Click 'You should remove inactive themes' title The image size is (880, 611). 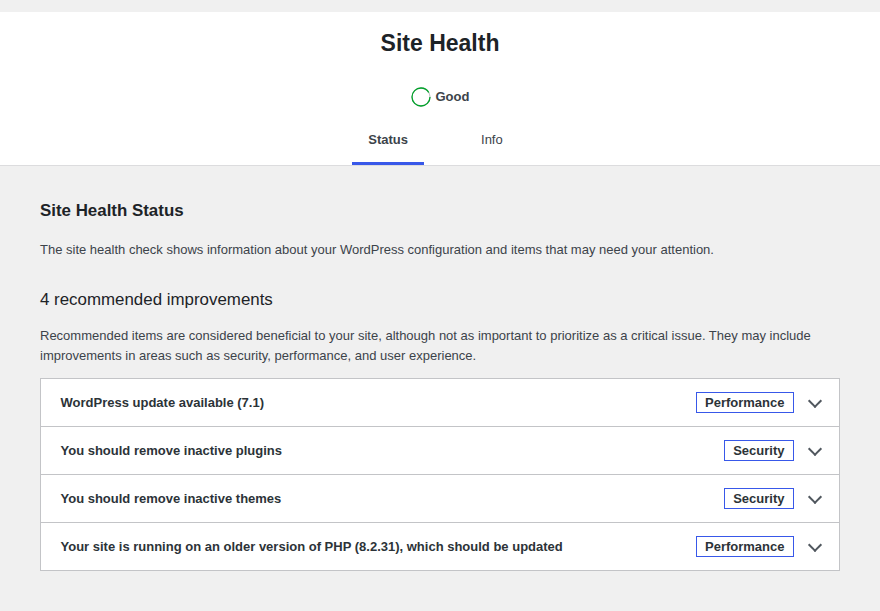(171, 499)
